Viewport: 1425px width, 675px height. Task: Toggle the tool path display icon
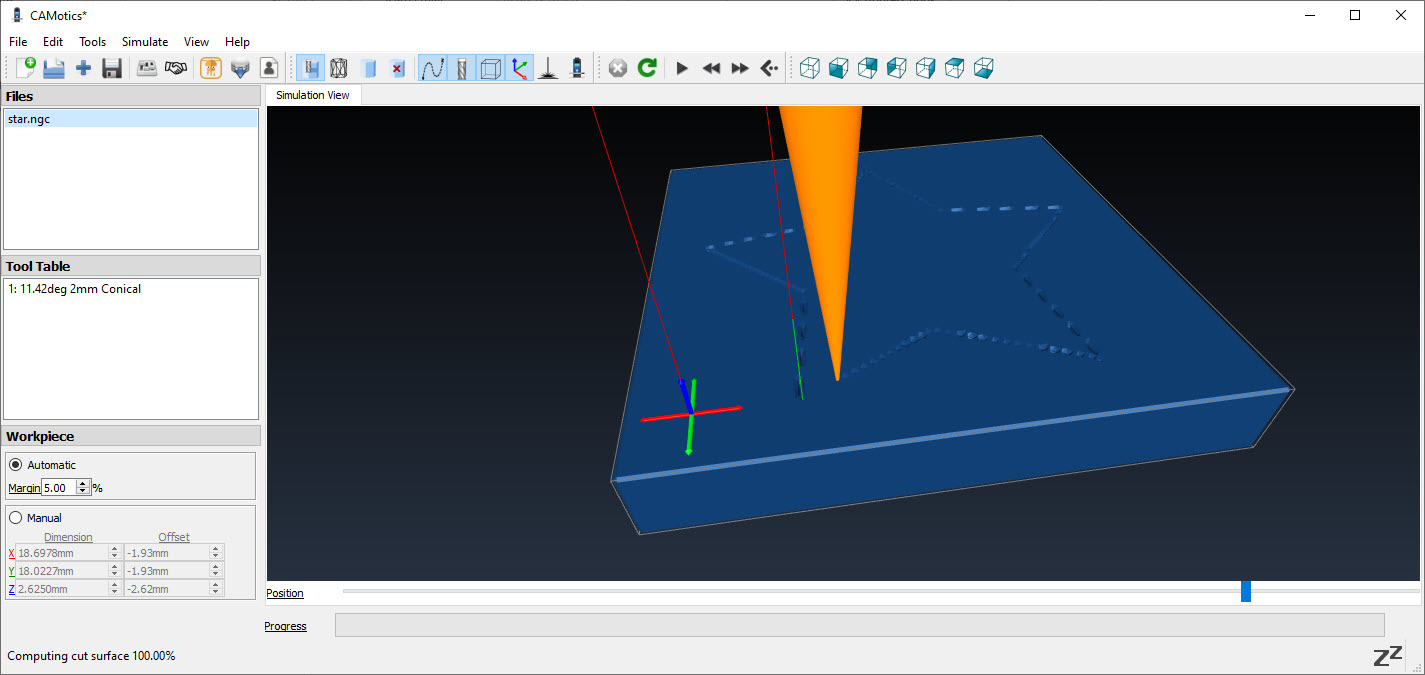pos(432,68)
